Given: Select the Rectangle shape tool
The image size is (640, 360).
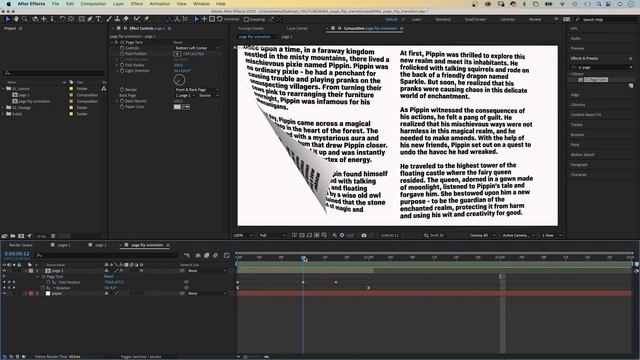Looking at the screenshot, I should click(x=82, y=19).
